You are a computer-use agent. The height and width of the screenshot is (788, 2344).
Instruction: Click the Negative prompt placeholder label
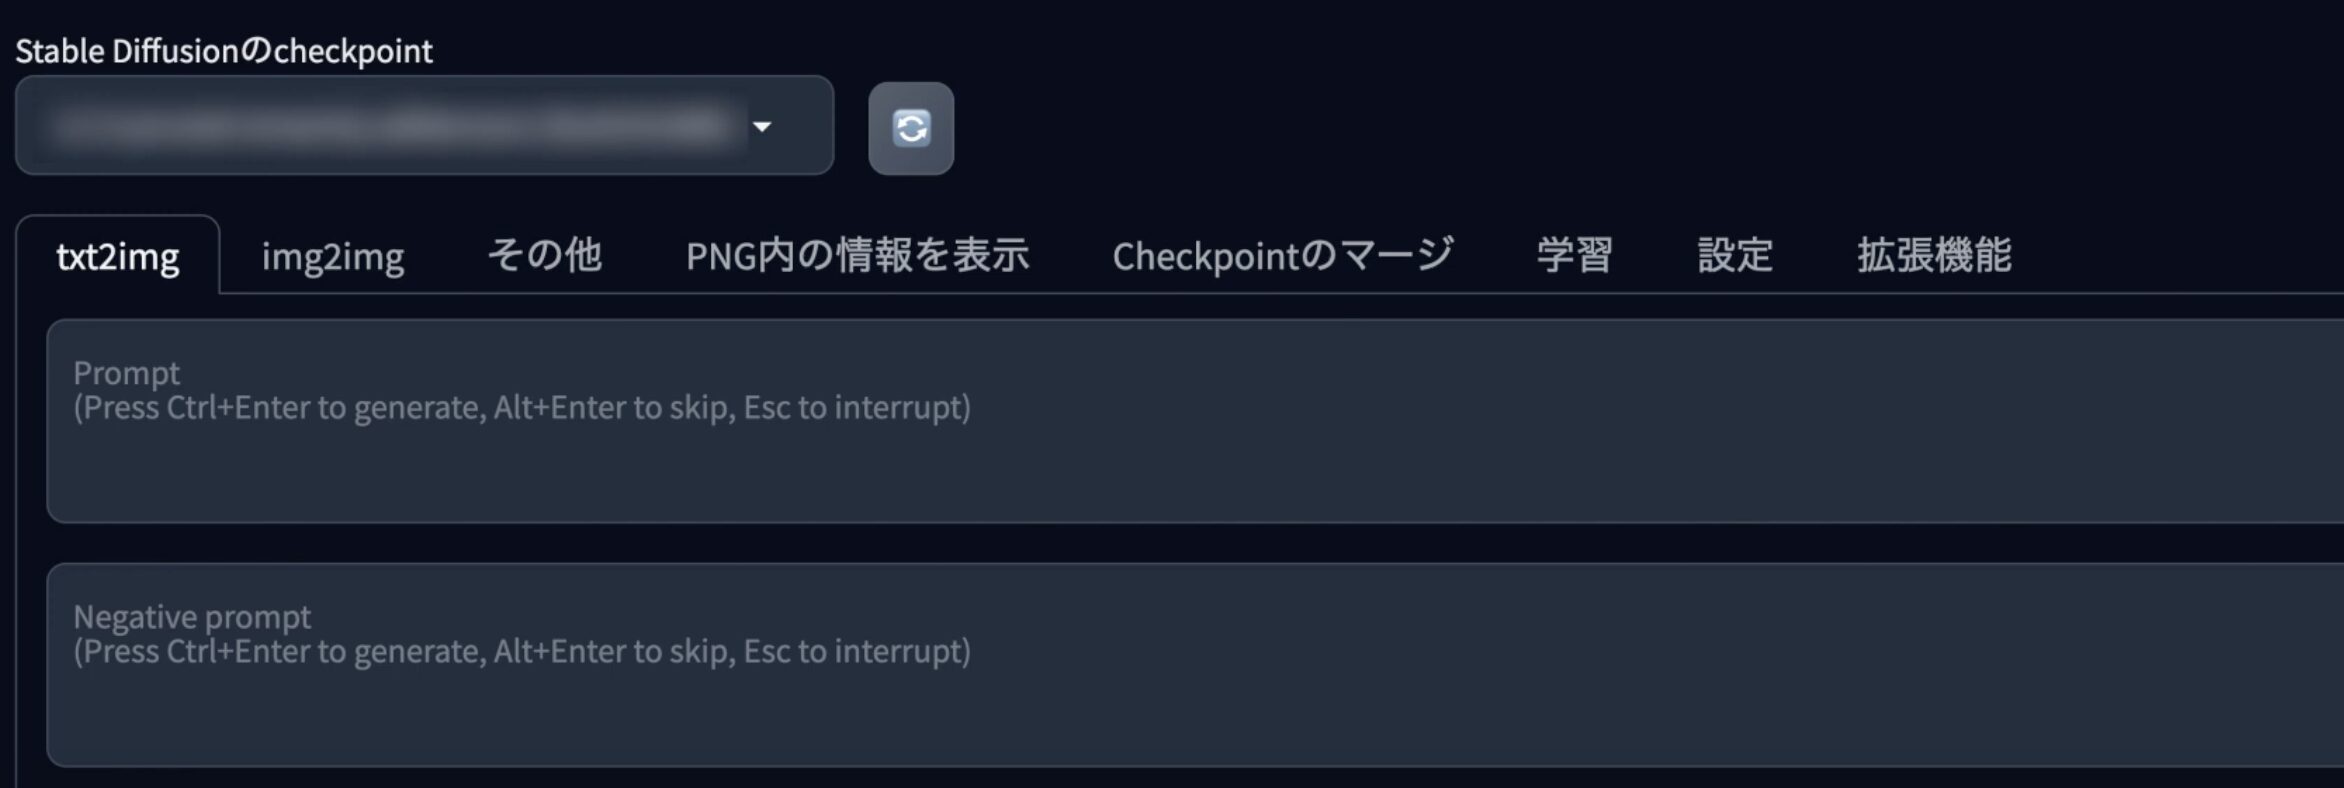tap(192, 617)
